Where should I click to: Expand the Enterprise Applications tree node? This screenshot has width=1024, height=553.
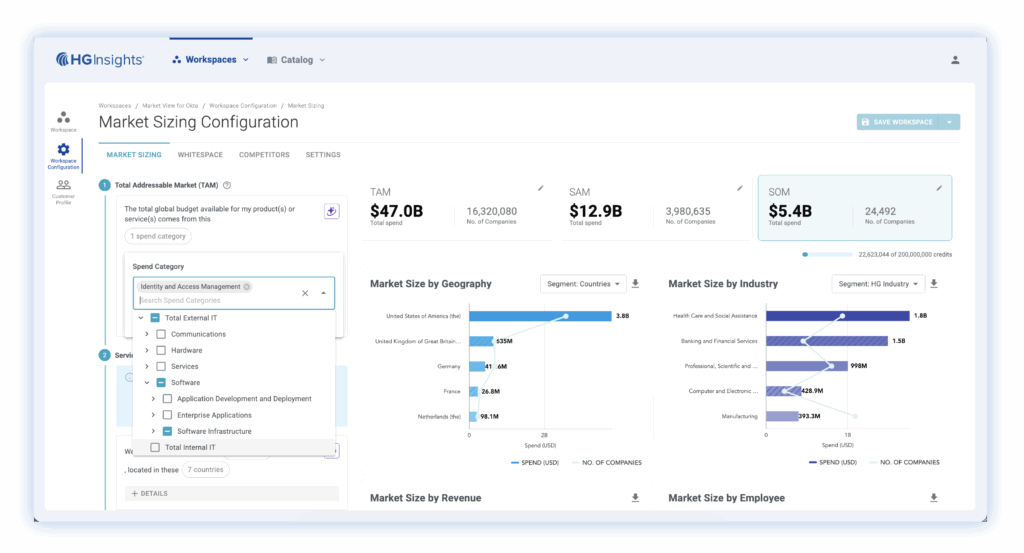[153, 415]
